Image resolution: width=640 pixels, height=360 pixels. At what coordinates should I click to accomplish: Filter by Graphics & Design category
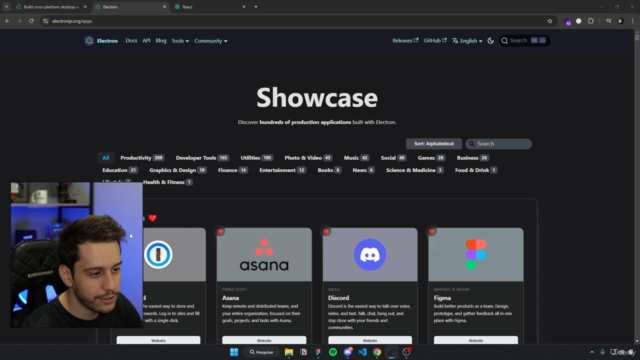(x=178, y=170)
